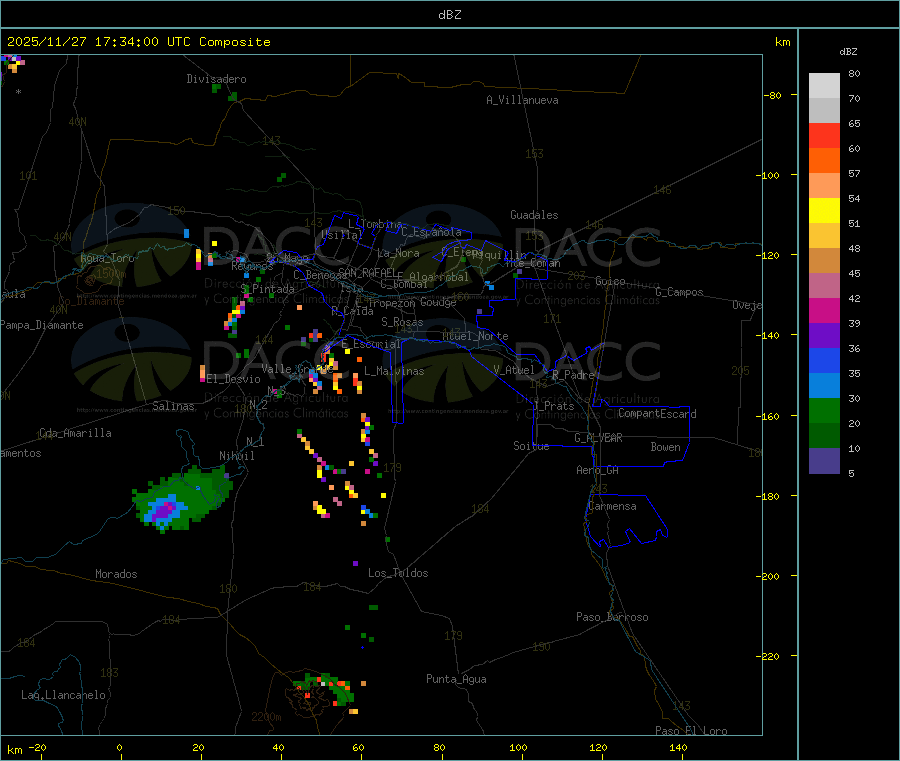Click the Cda_Amarilla location label
The height and width of the screenshot is (761, 900).
click(75, 433)
